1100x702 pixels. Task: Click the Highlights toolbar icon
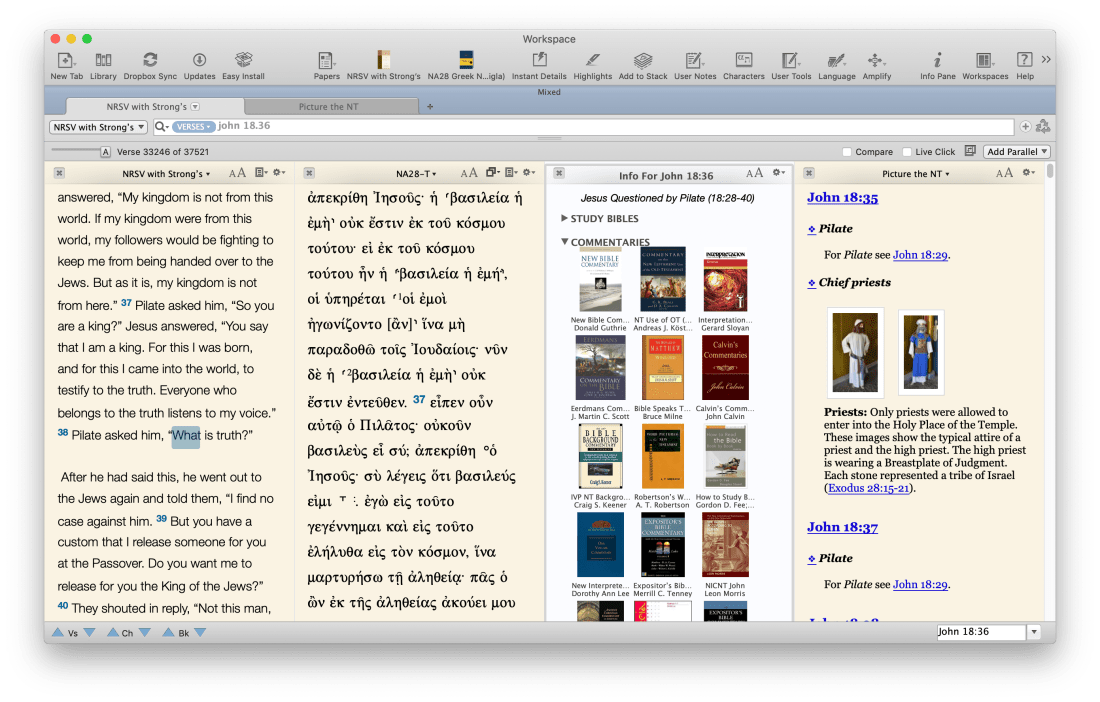coord(592,60)
